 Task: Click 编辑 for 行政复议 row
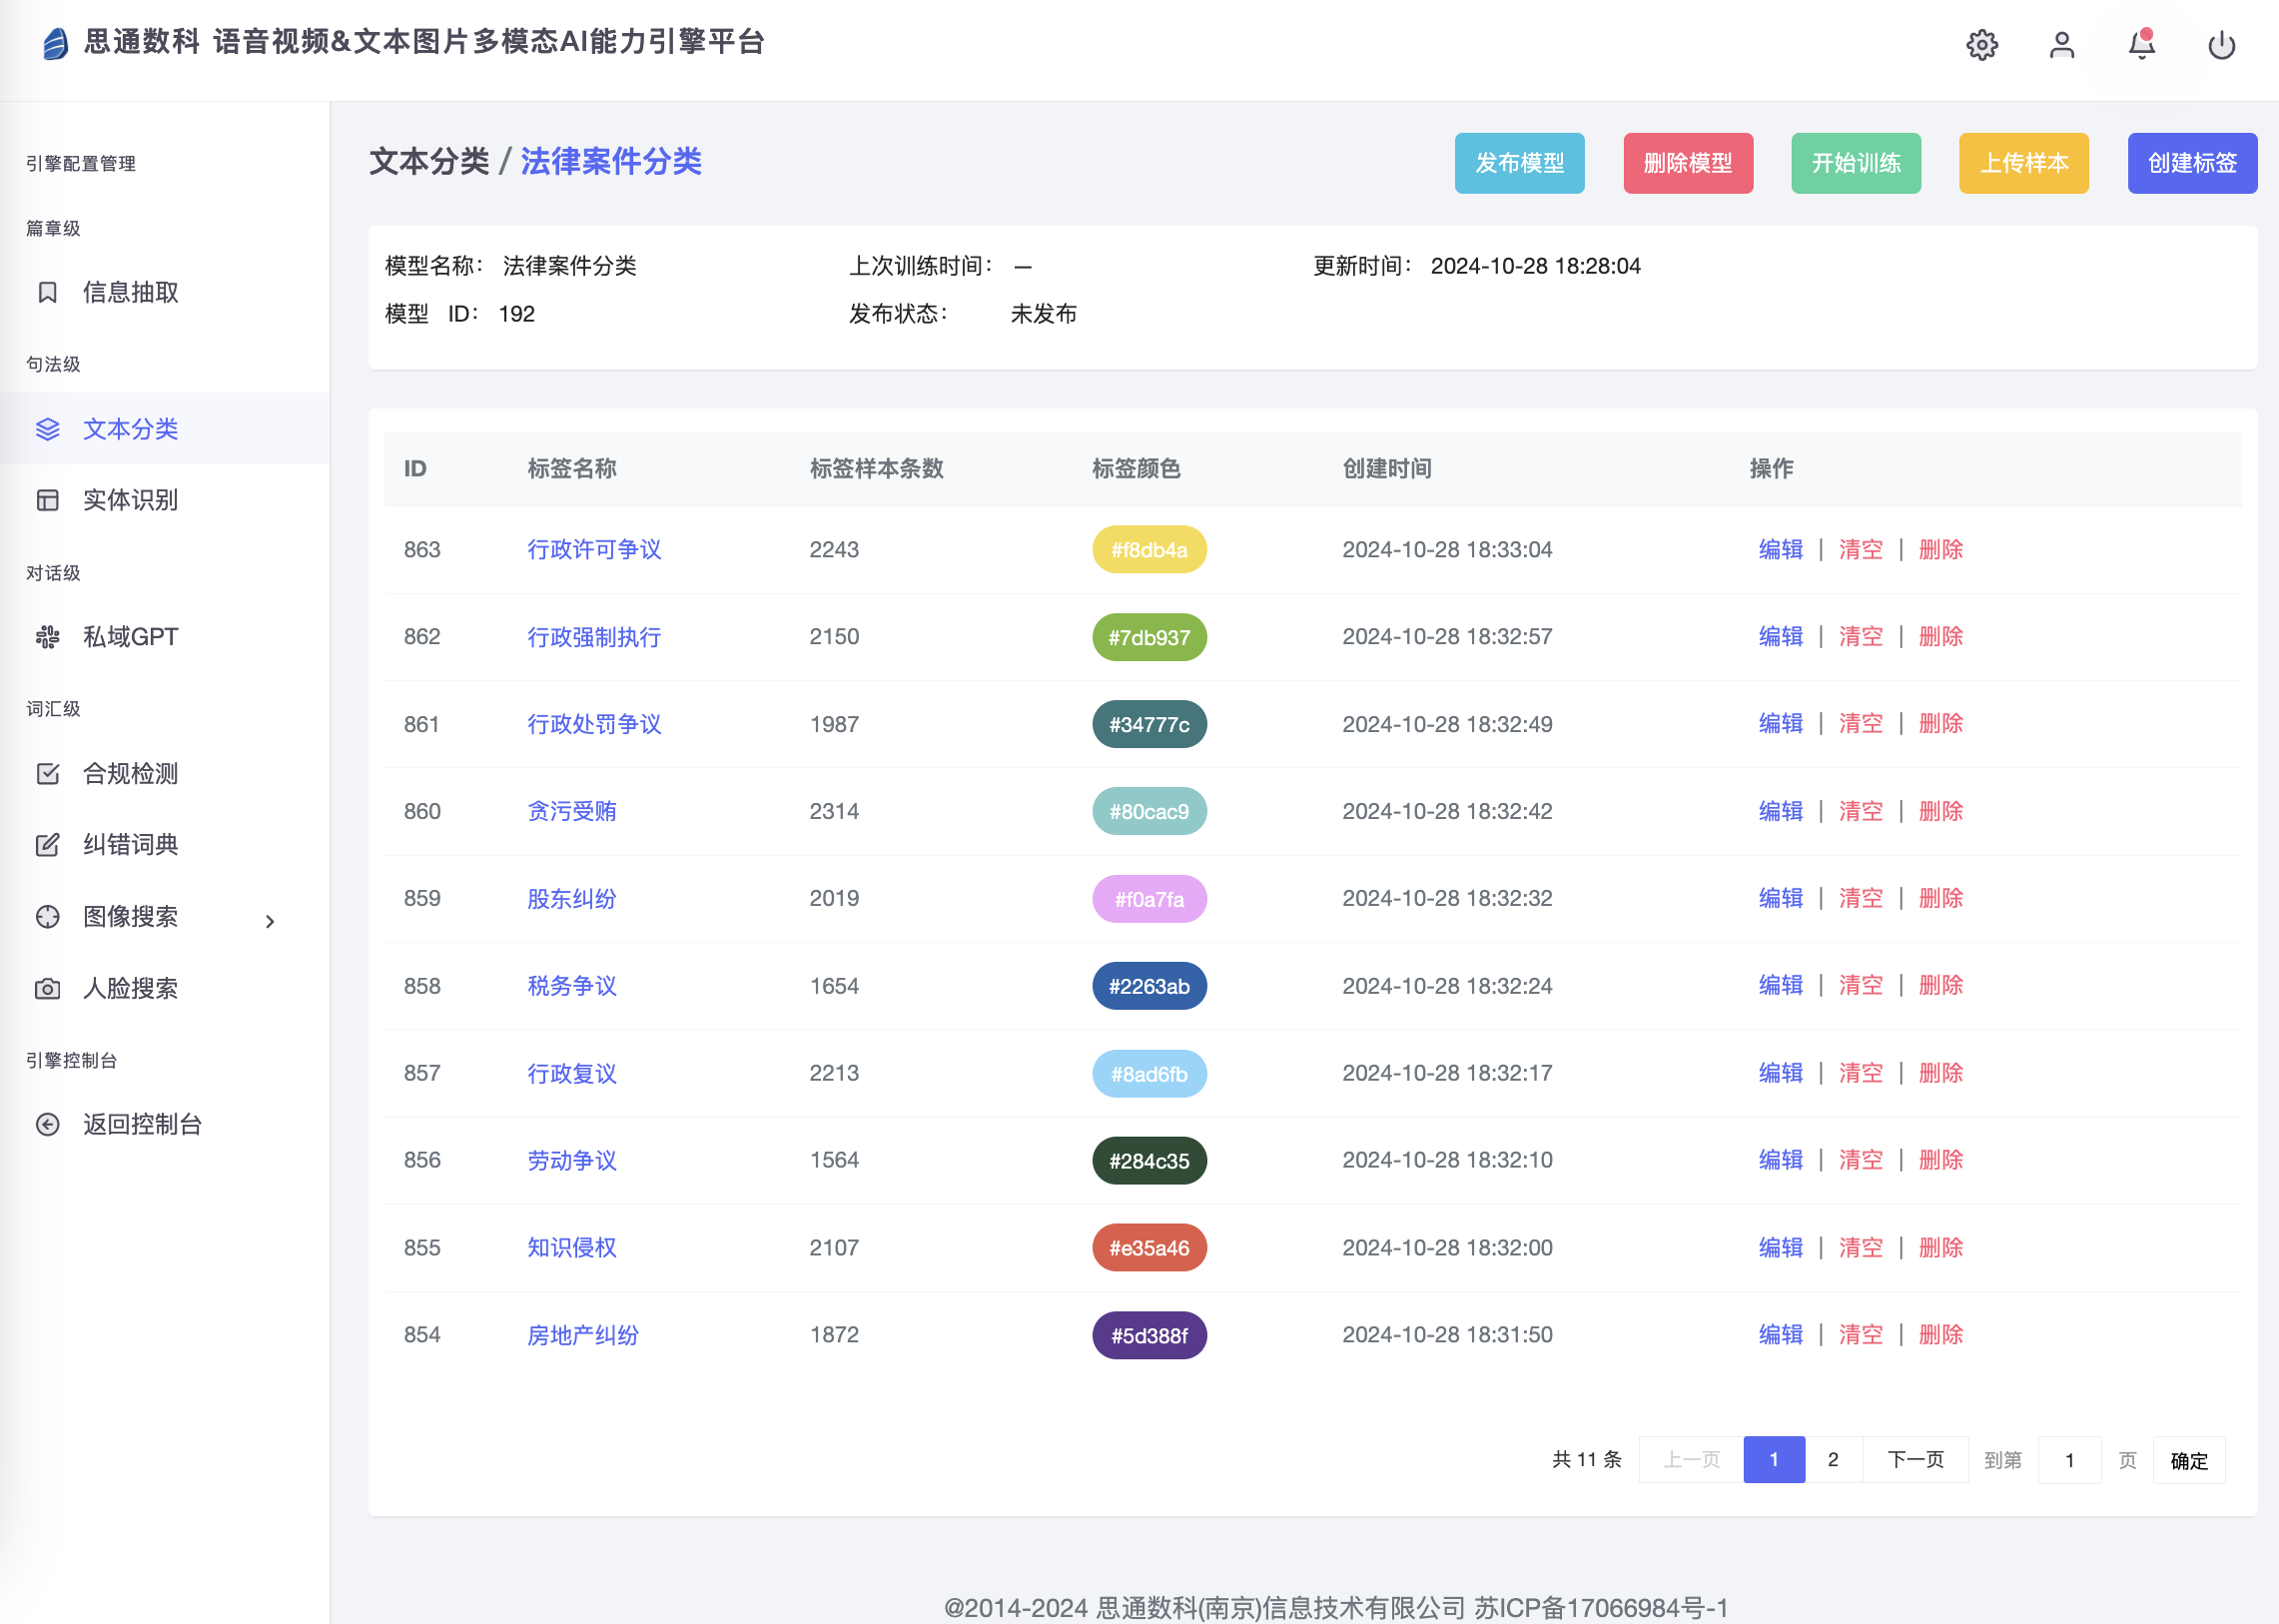pos(1780,1072)
